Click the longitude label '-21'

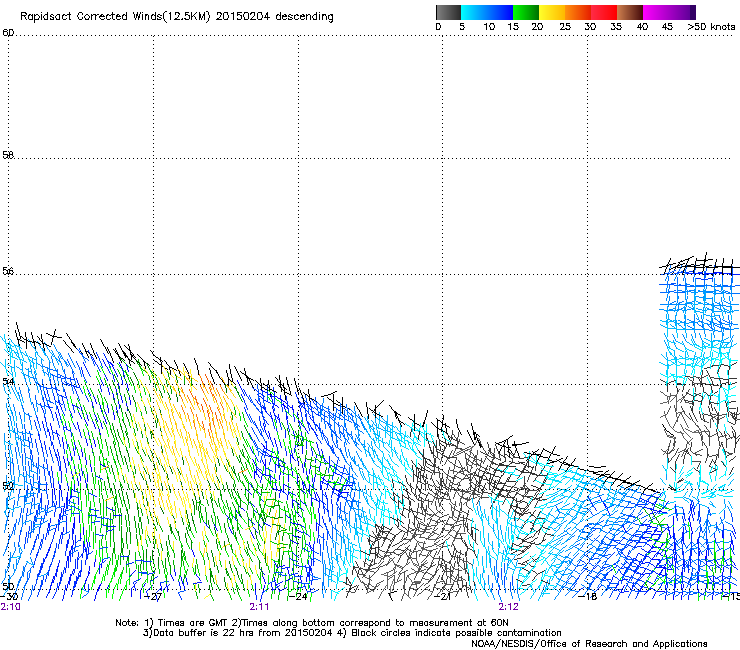click(443, 597)
